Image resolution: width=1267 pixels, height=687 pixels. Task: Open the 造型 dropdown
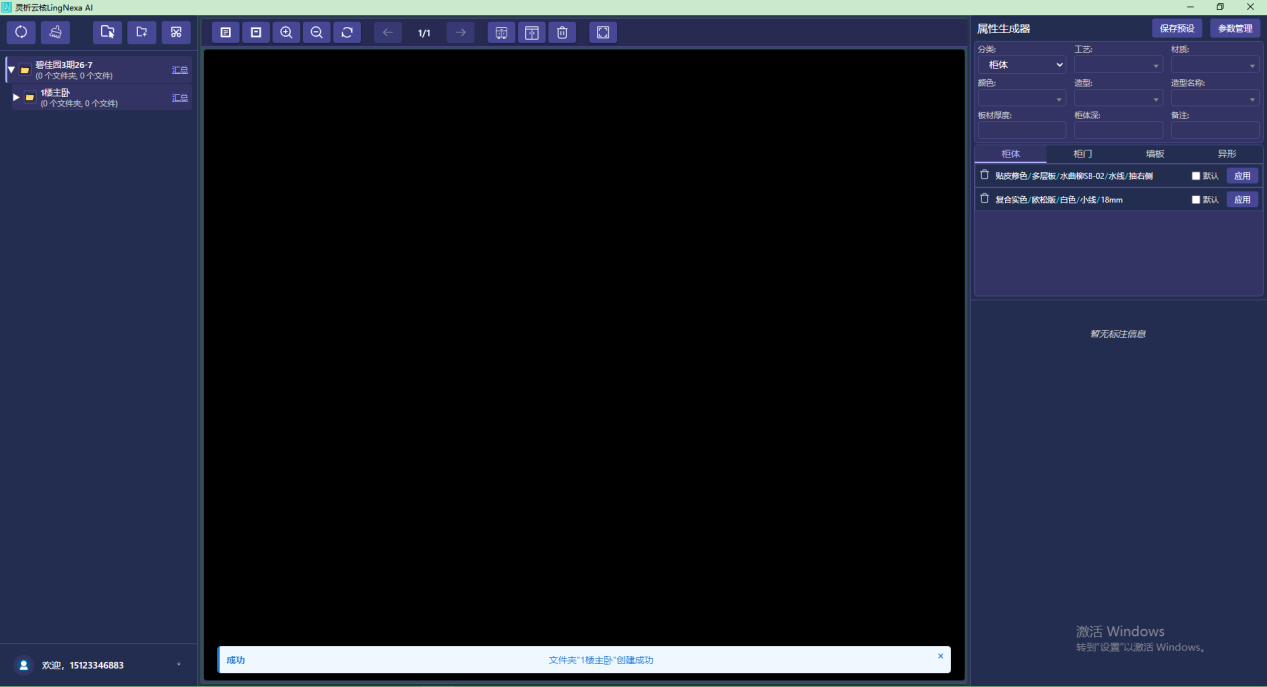[1119, 98]
